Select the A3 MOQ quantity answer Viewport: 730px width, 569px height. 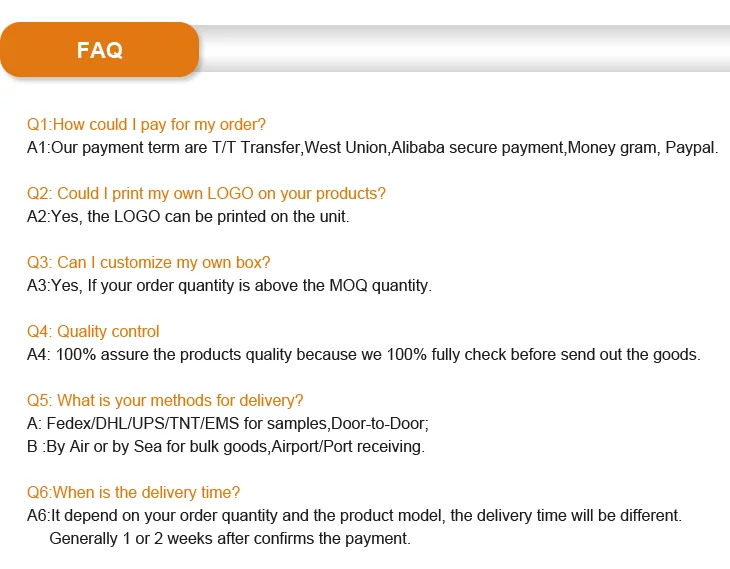pos(229,285)
